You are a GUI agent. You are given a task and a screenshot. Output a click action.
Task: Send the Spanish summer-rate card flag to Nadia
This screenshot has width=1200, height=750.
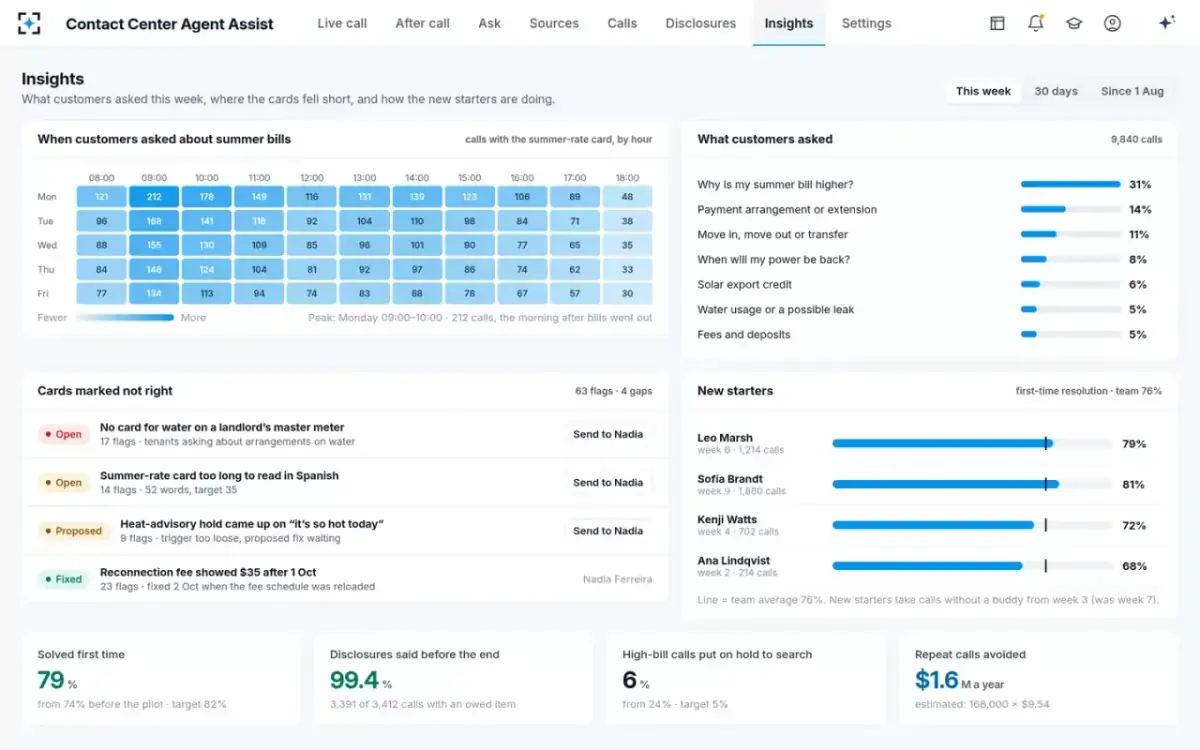pyautogui.click(x=608, y=482)
